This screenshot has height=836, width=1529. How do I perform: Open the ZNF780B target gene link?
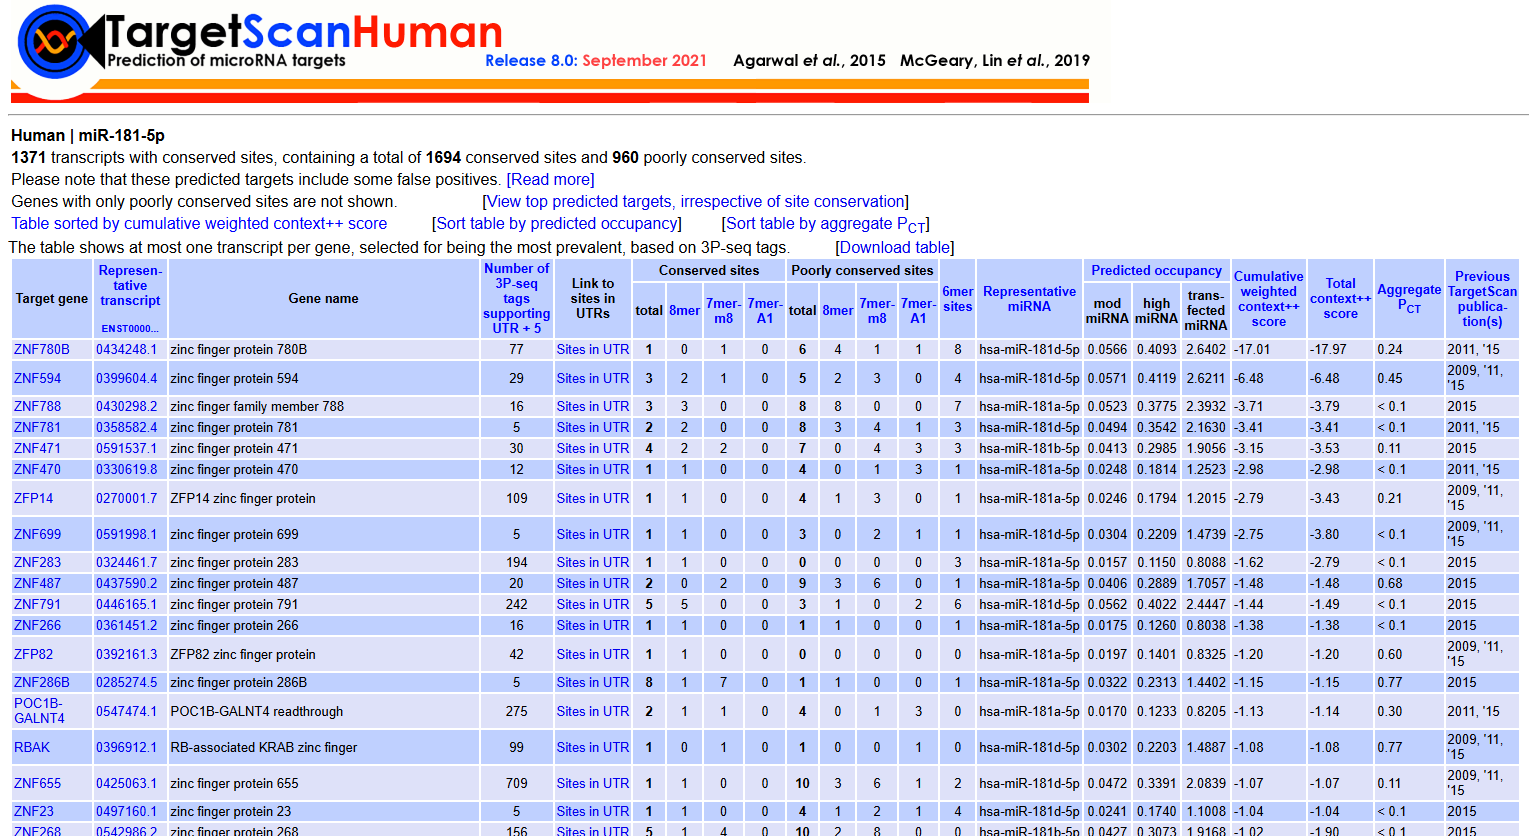42,350
